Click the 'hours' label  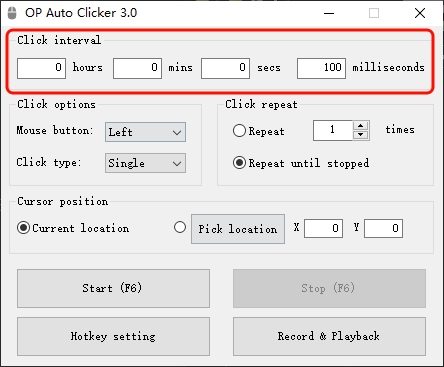[x=88, y=67]
